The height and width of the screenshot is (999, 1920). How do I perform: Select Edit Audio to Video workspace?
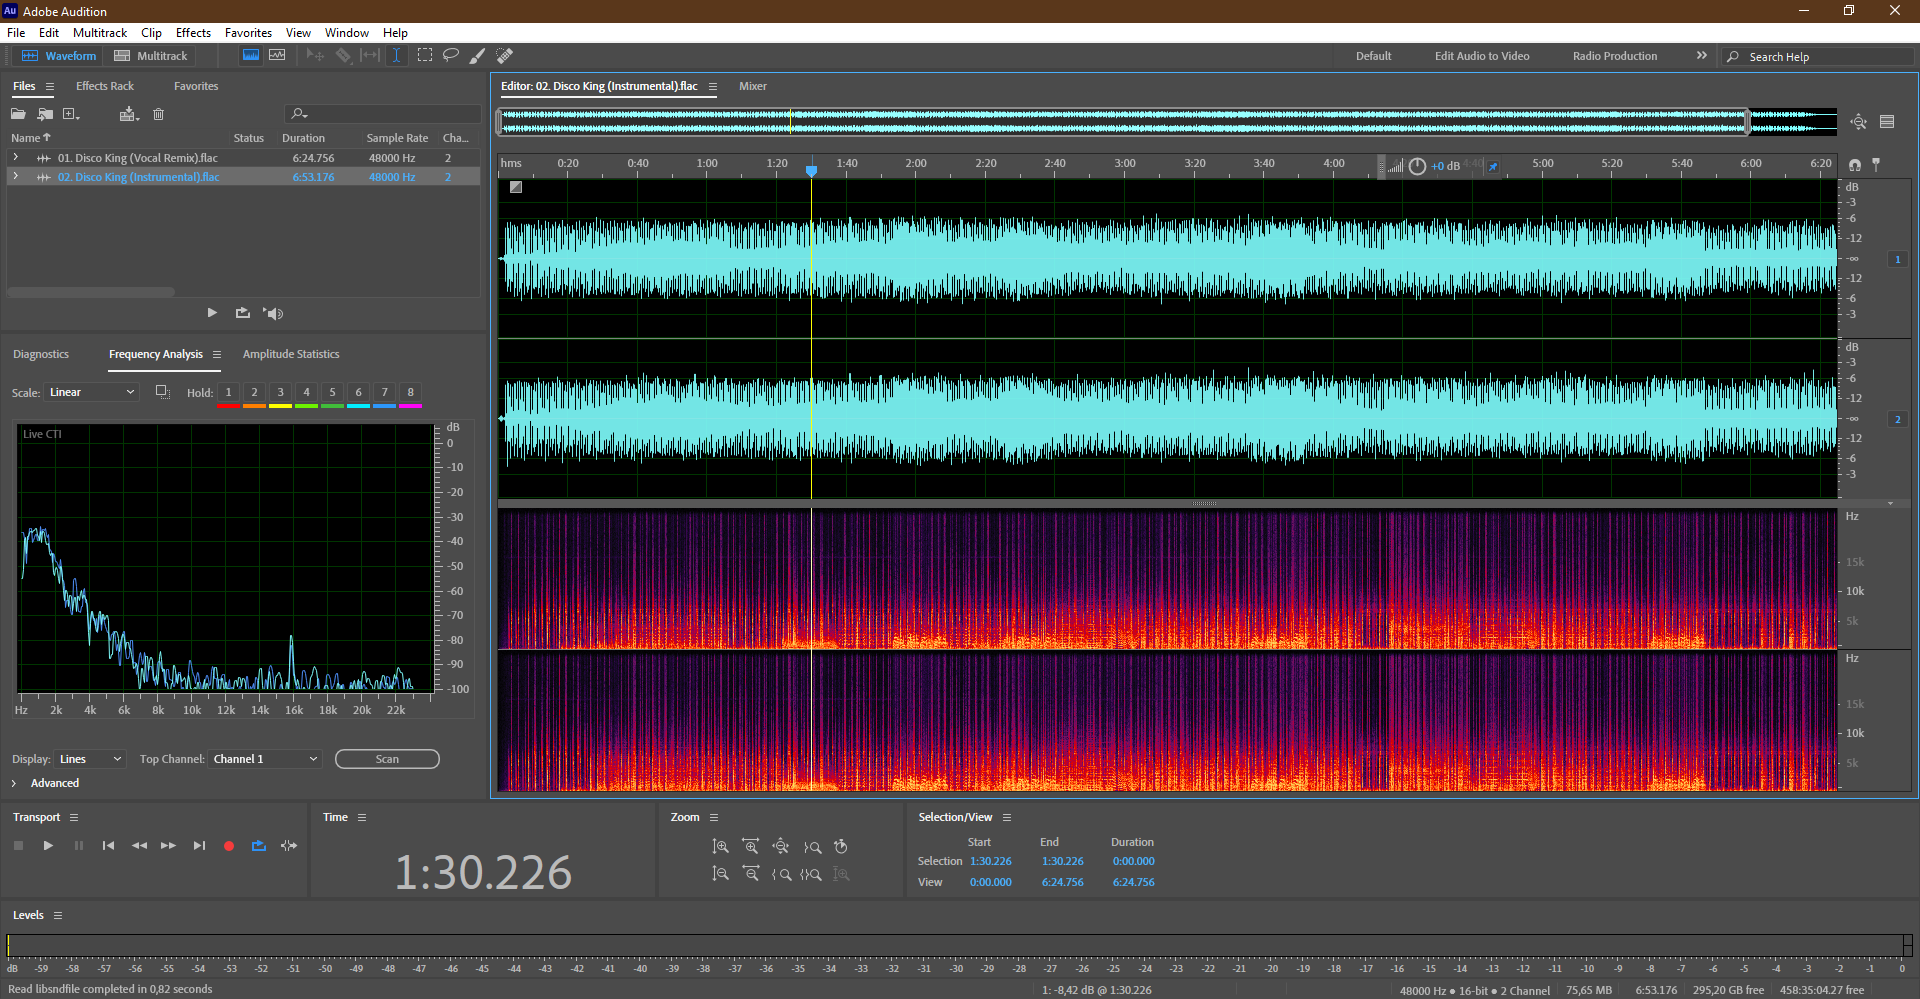[1482, 56]
